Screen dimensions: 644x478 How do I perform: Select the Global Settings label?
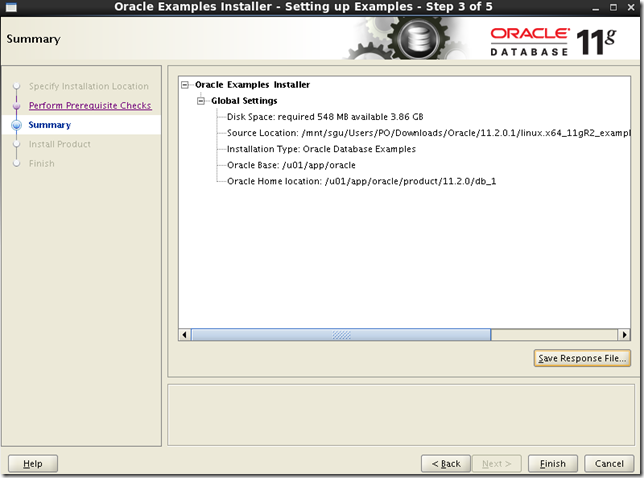click(x=244, y=101)
